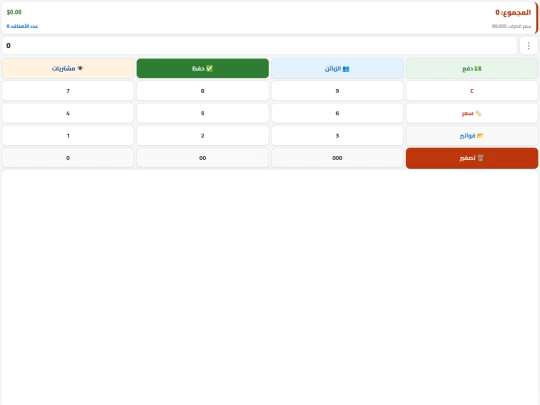
Task: Click the سعر الصرف exchange rate text
Action: click(x=511, y=26)
